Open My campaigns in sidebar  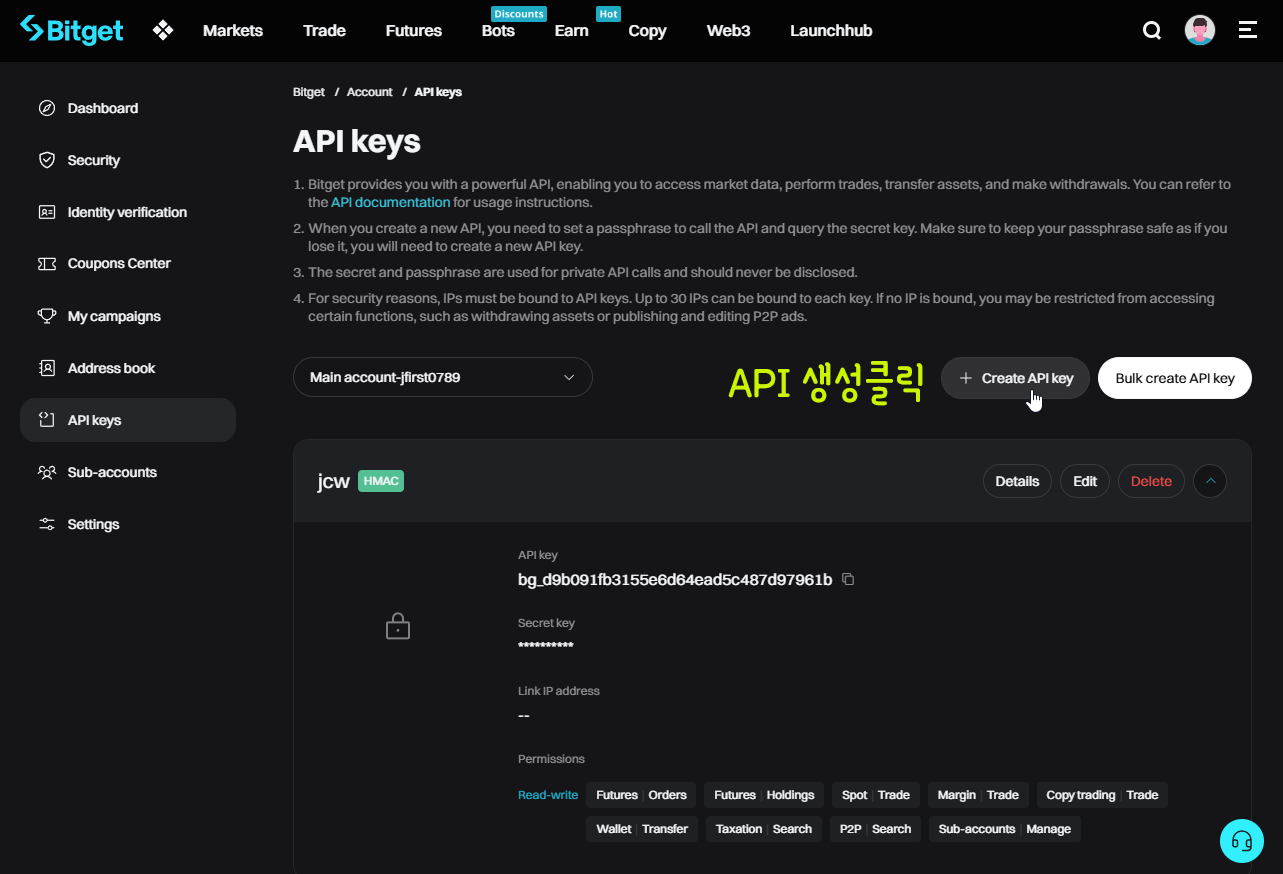(x=128, y=316)
